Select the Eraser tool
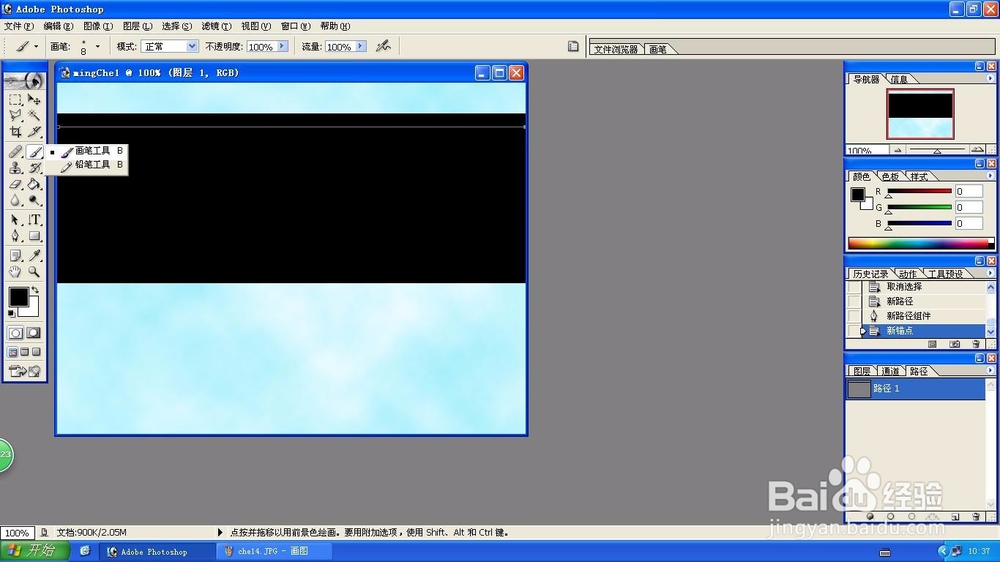The width and height of the screenshot is (1000, 562). [x=15, y=184]
